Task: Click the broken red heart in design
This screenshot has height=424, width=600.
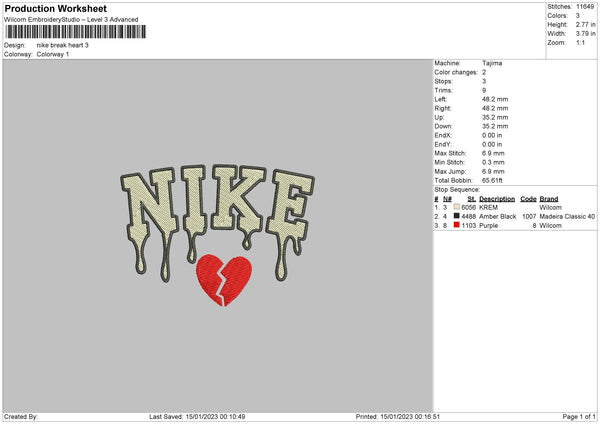Action: pyautogui.click(x=224, y=280)
